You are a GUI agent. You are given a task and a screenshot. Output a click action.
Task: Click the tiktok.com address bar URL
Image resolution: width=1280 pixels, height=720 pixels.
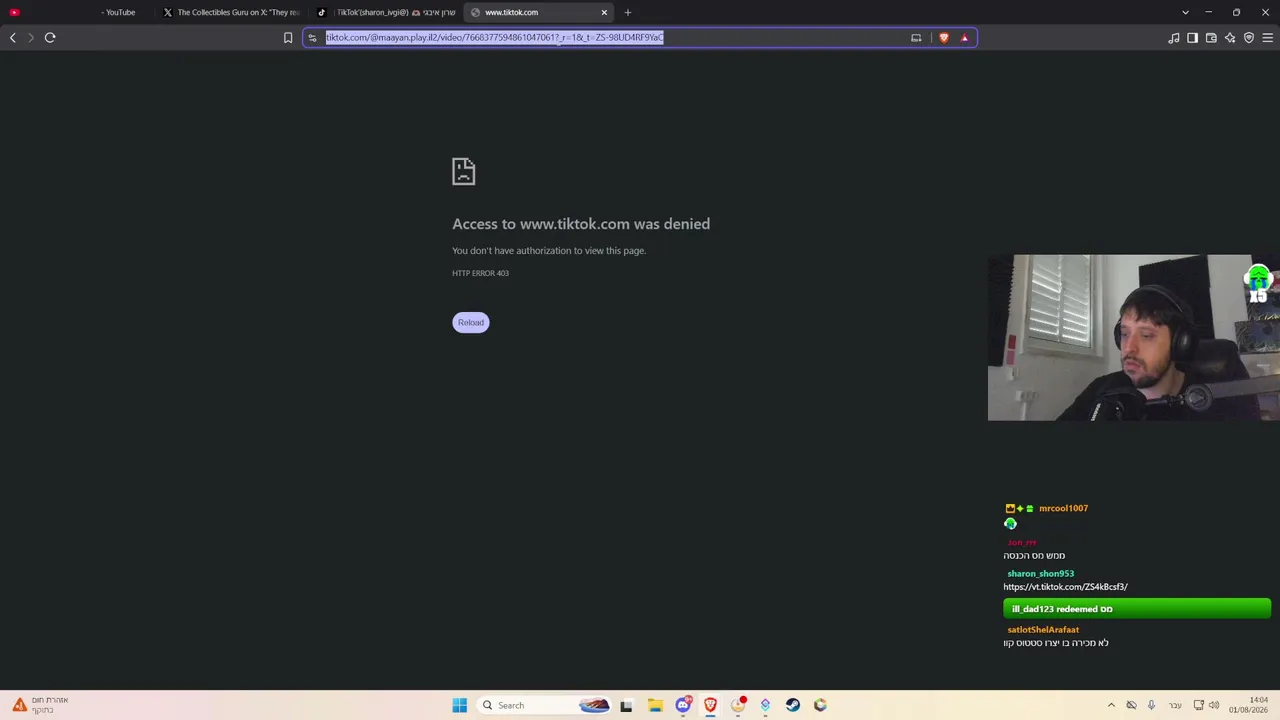494,38
